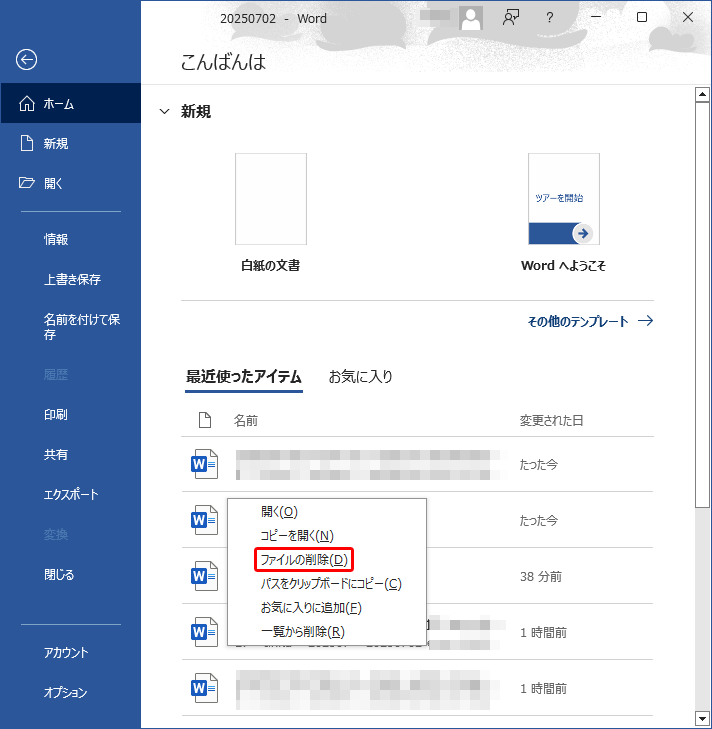Click the vertical scrollbar thumb

pos(702,305)
